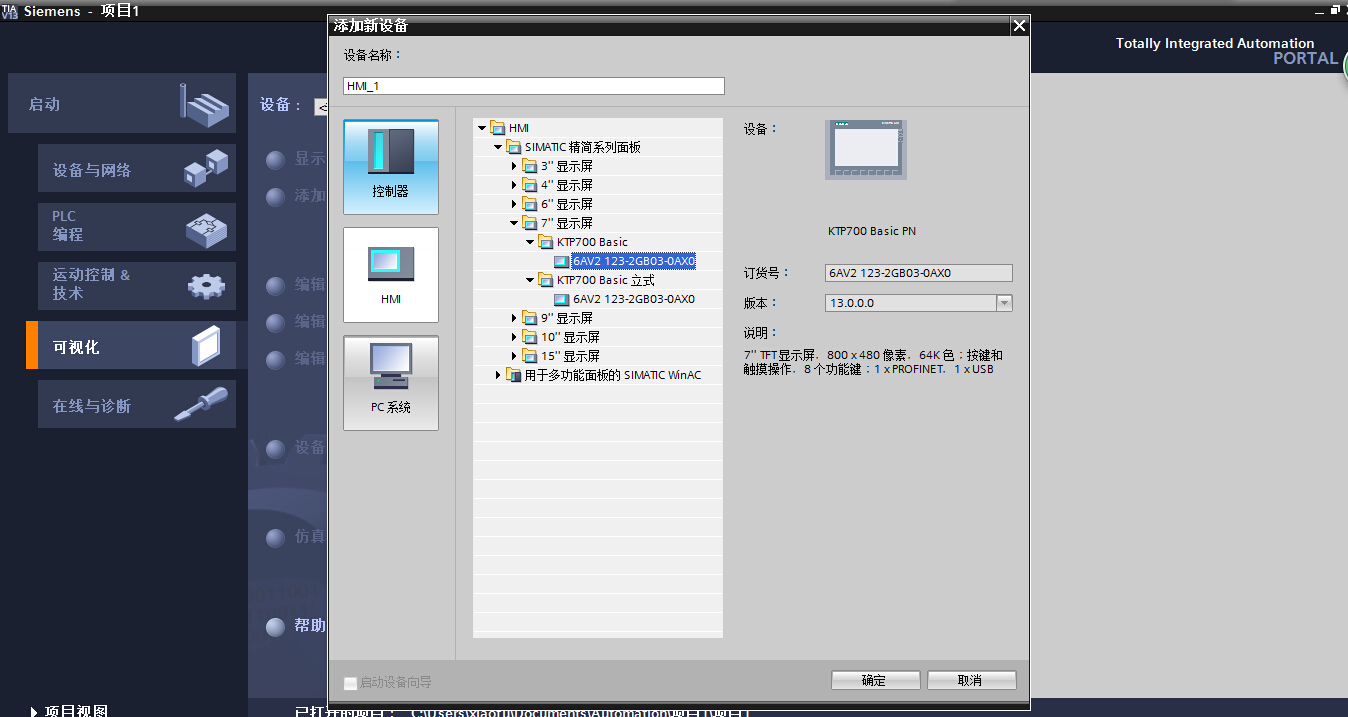Open the 运动控制 & 技术 portal section
The image size is (1348, 717).
coord(137,286)
